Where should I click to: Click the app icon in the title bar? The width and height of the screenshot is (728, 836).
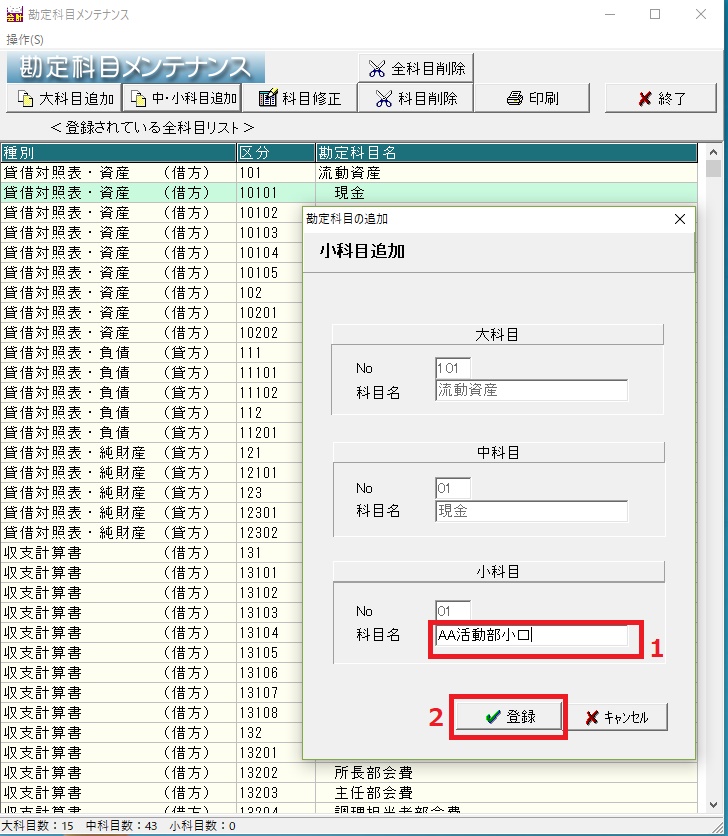[14, 14]
